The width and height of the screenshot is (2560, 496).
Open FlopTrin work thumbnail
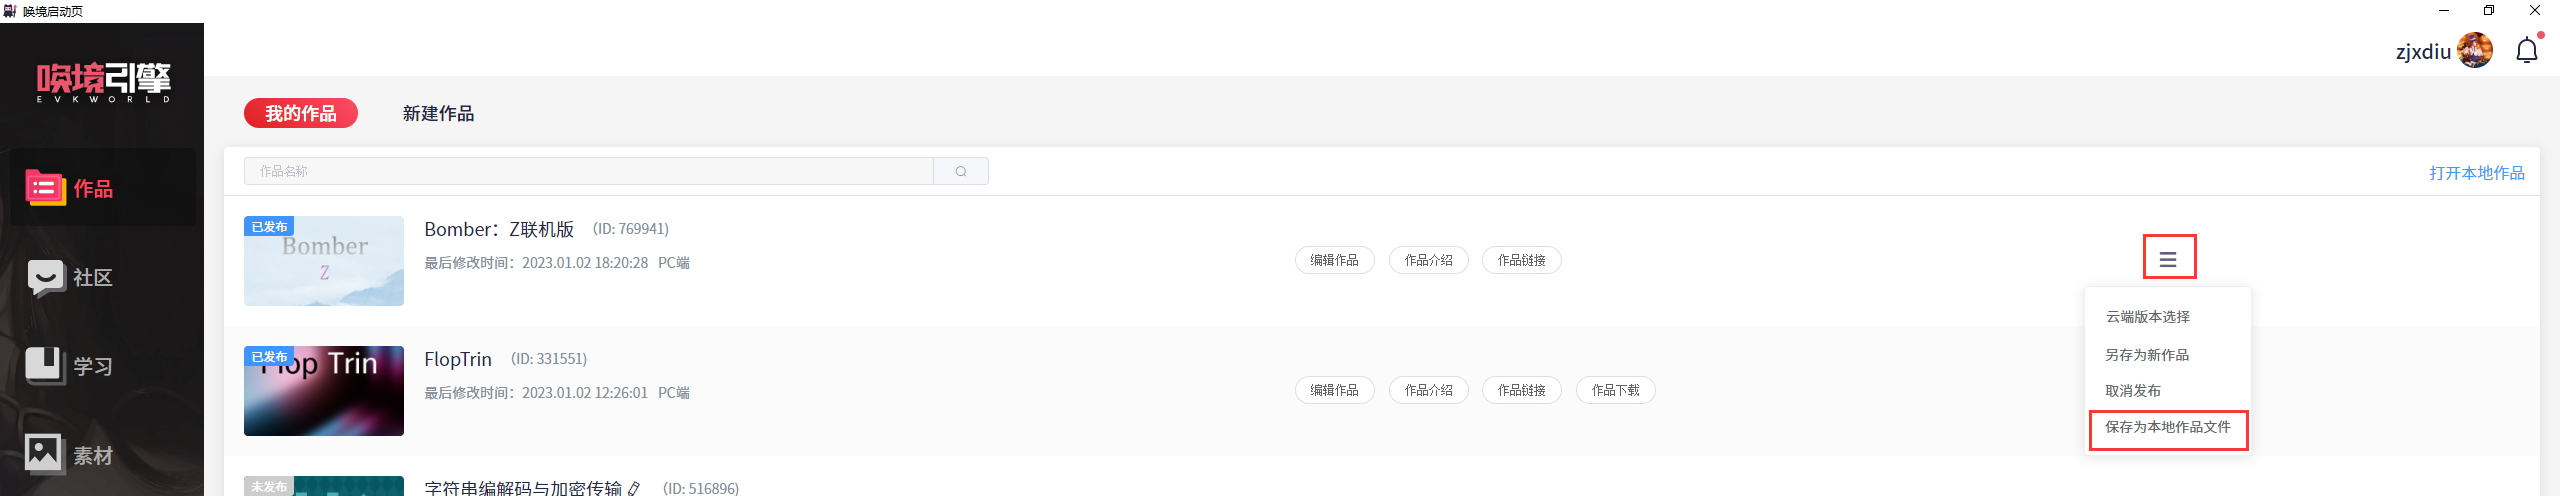324,391
